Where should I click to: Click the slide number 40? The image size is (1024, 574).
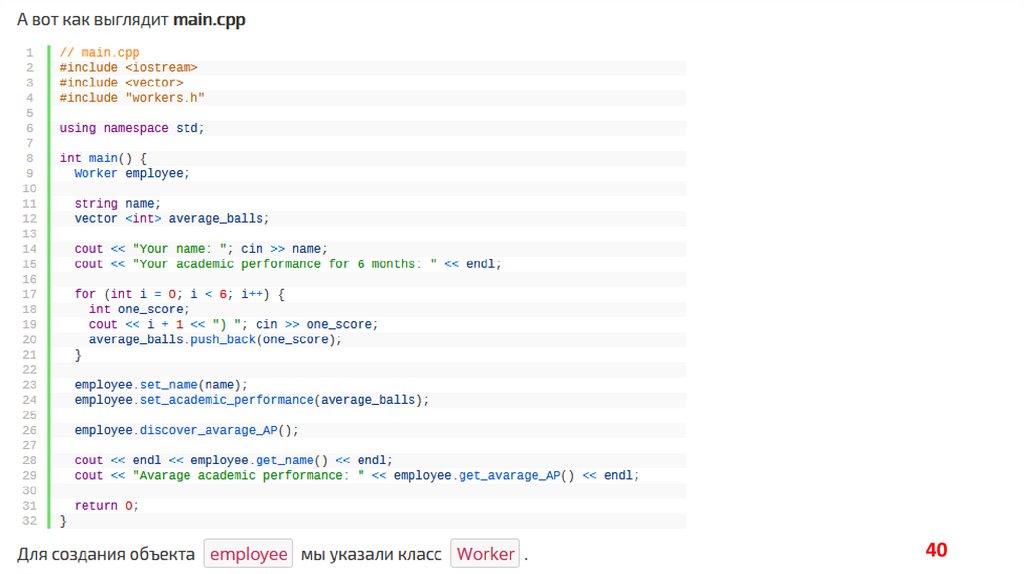(x=936, y=550)
